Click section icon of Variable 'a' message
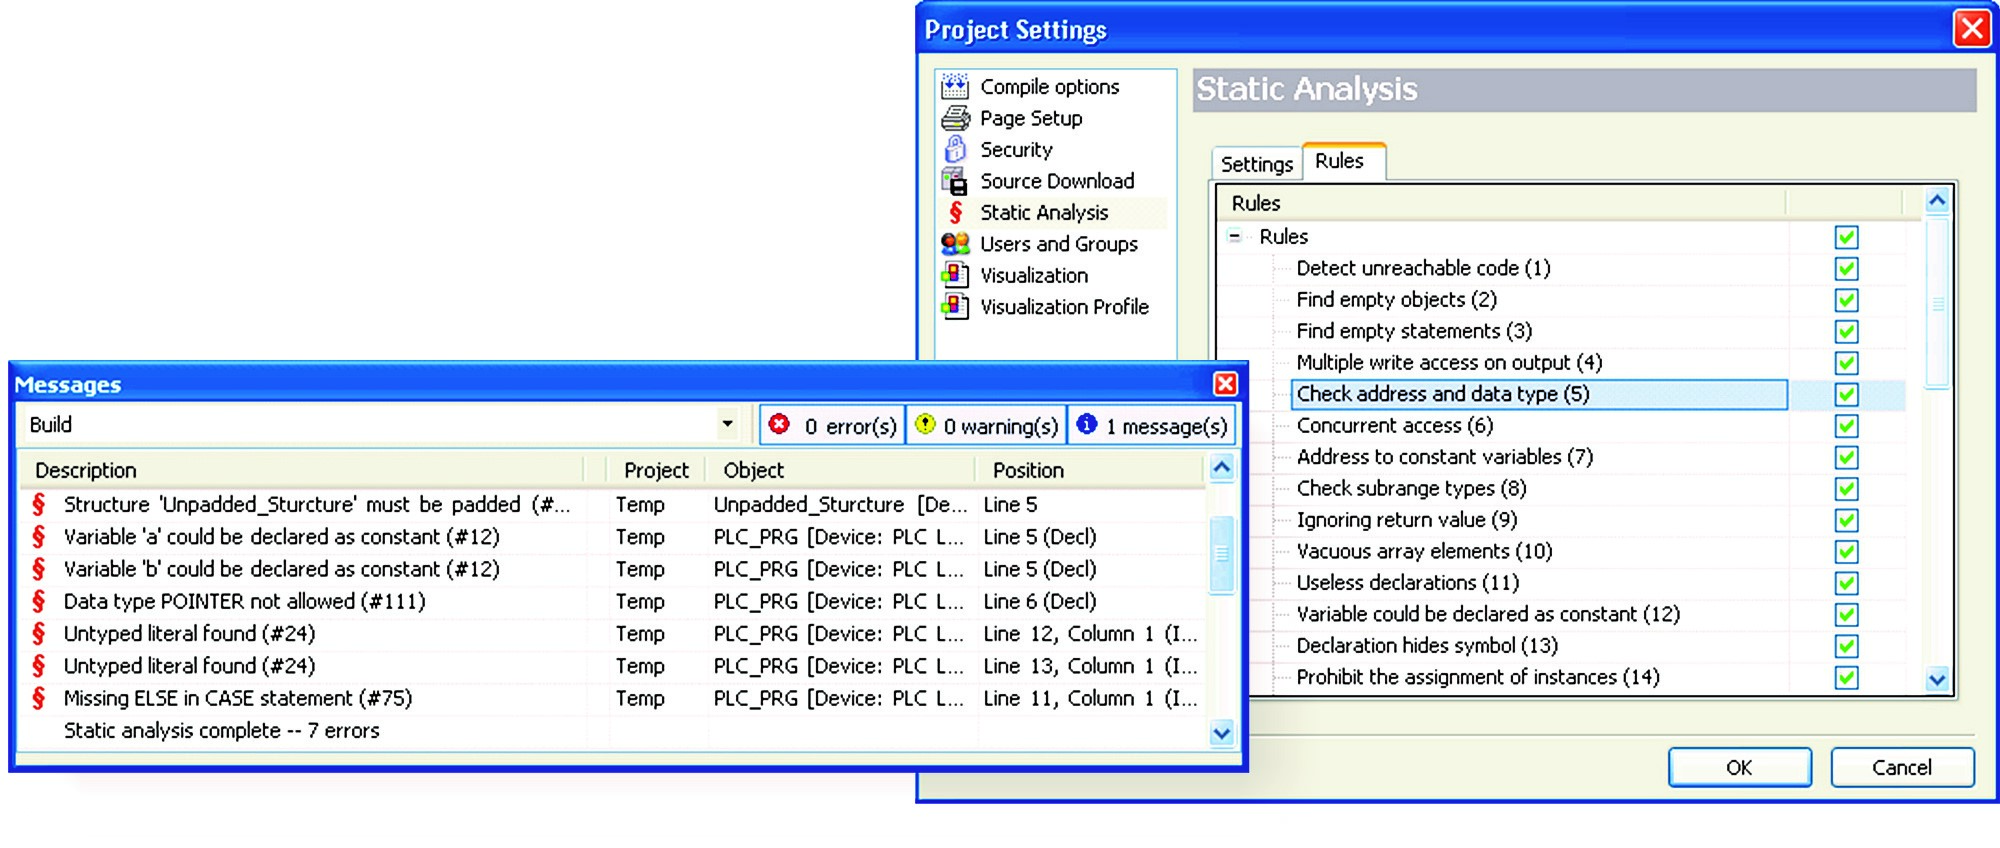 click(x=39, y=537)
